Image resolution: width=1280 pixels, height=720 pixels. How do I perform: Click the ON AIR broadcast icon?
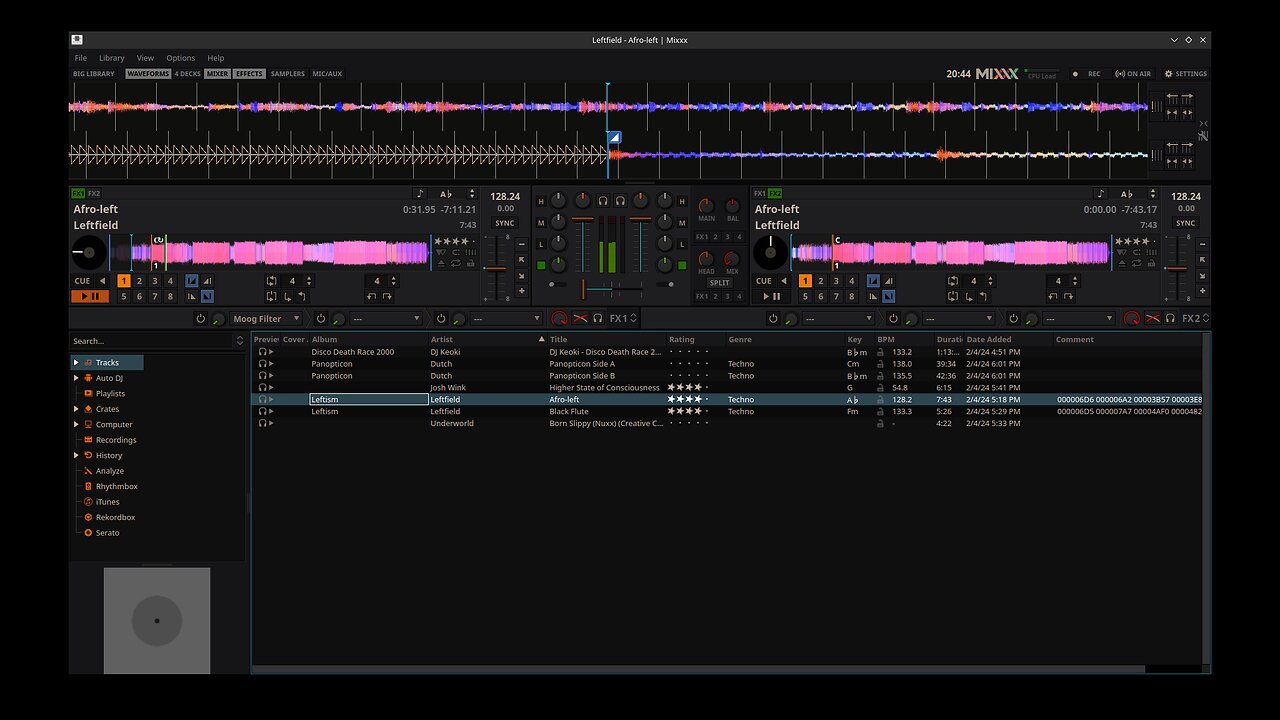coord(1133,74)
